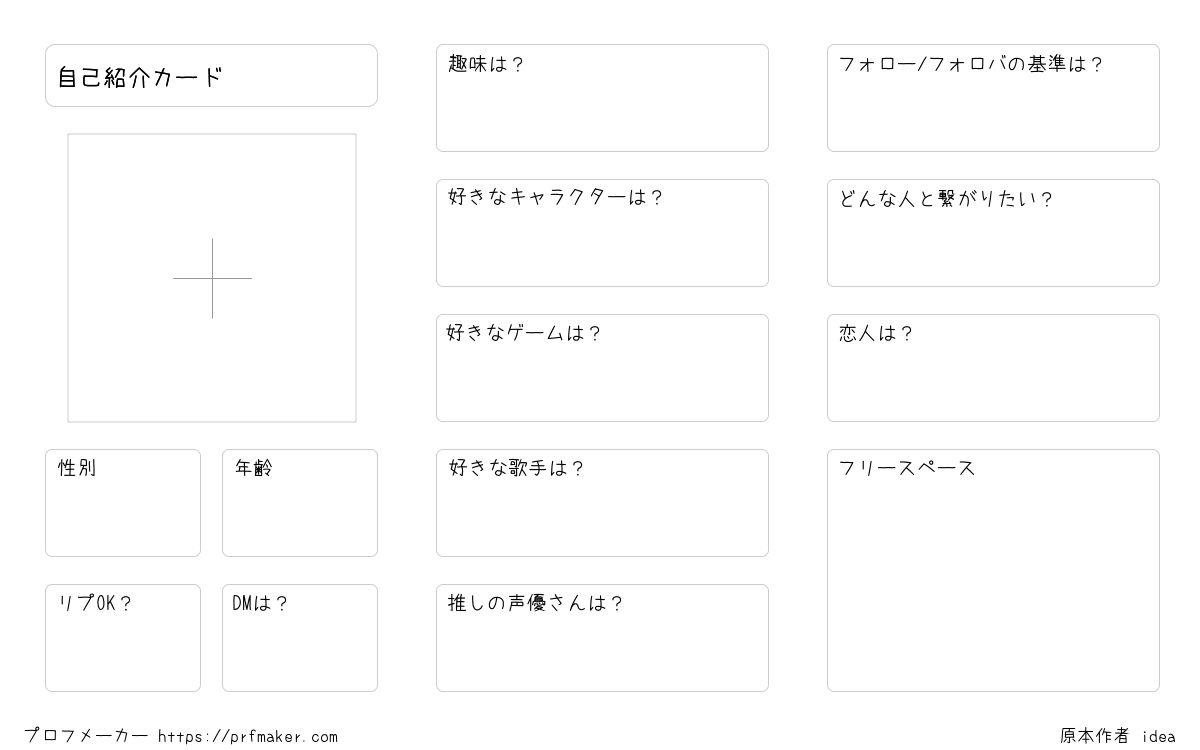Click the 性別 field
The height and width of the screenshot is (750, 1200).
[123, 503]
